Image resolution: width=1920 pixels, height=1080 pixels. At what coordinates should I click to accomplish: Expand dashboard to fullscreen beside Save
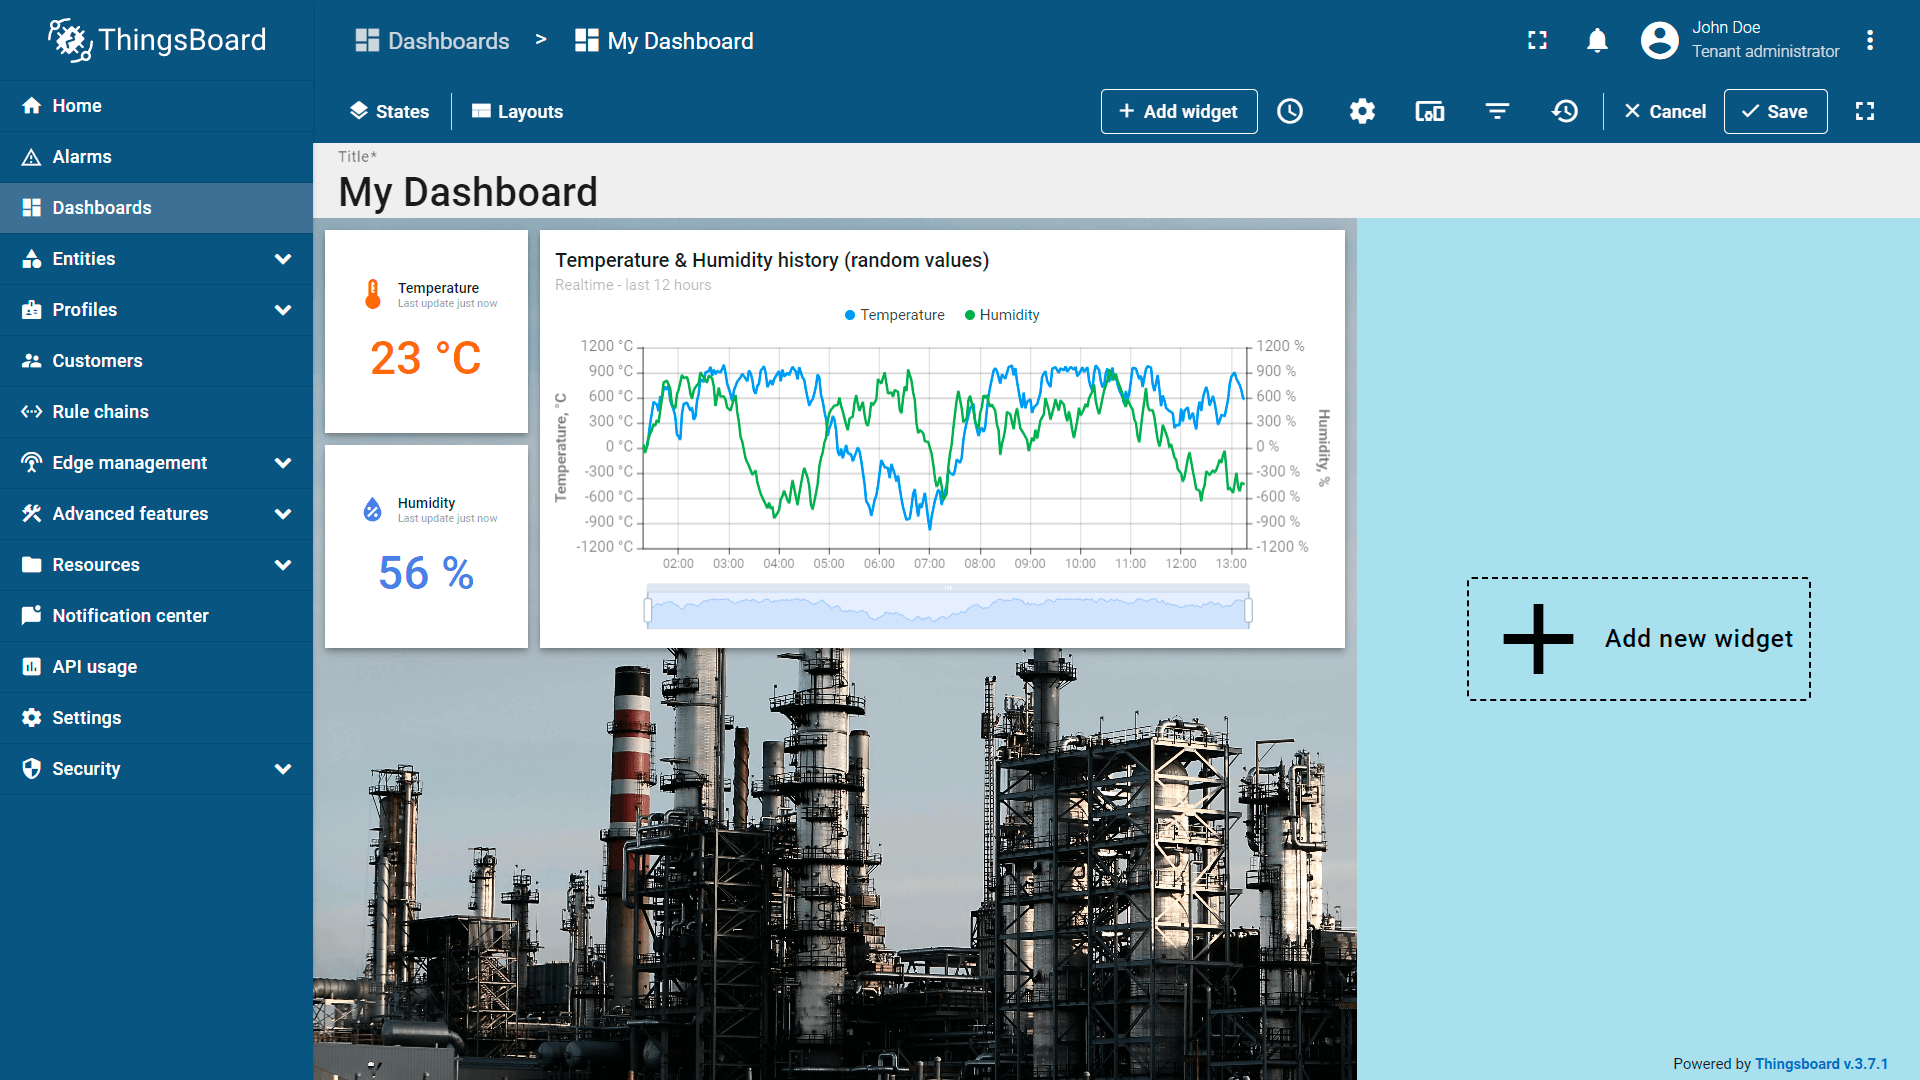1865,111
